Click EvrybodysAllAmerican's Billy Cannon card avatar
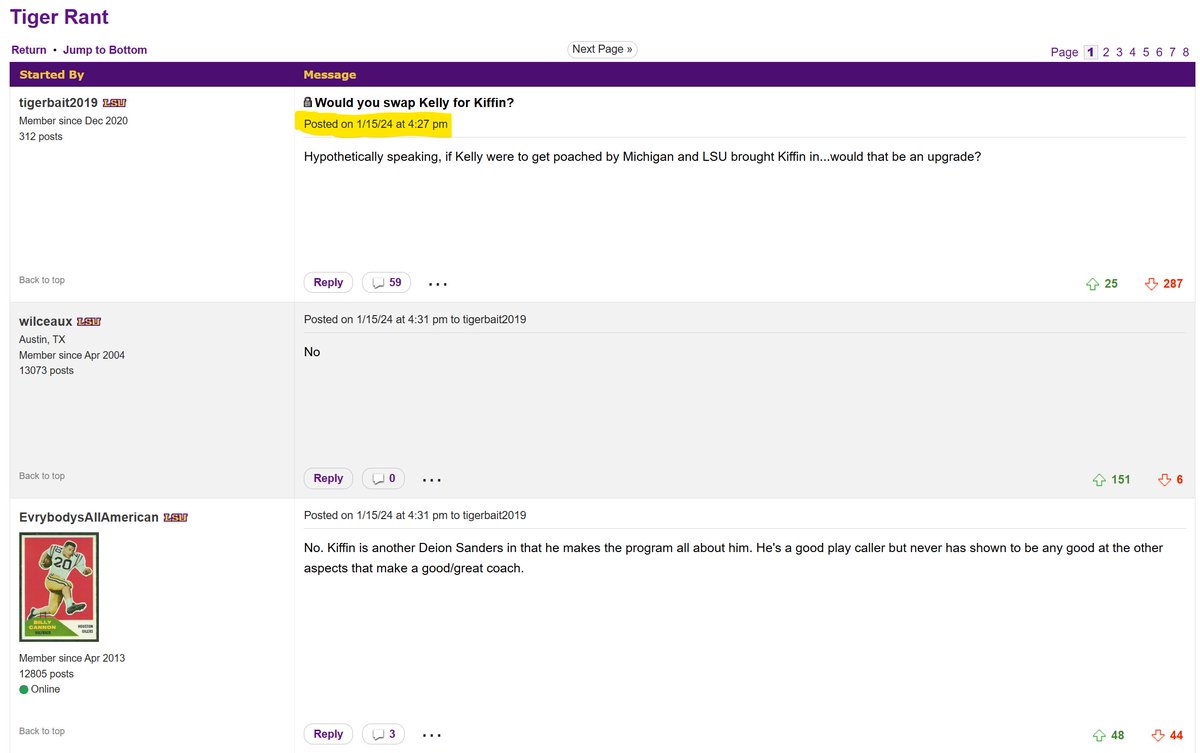Viewport: 1200px width, 753px height. click(x=59, y=587)
